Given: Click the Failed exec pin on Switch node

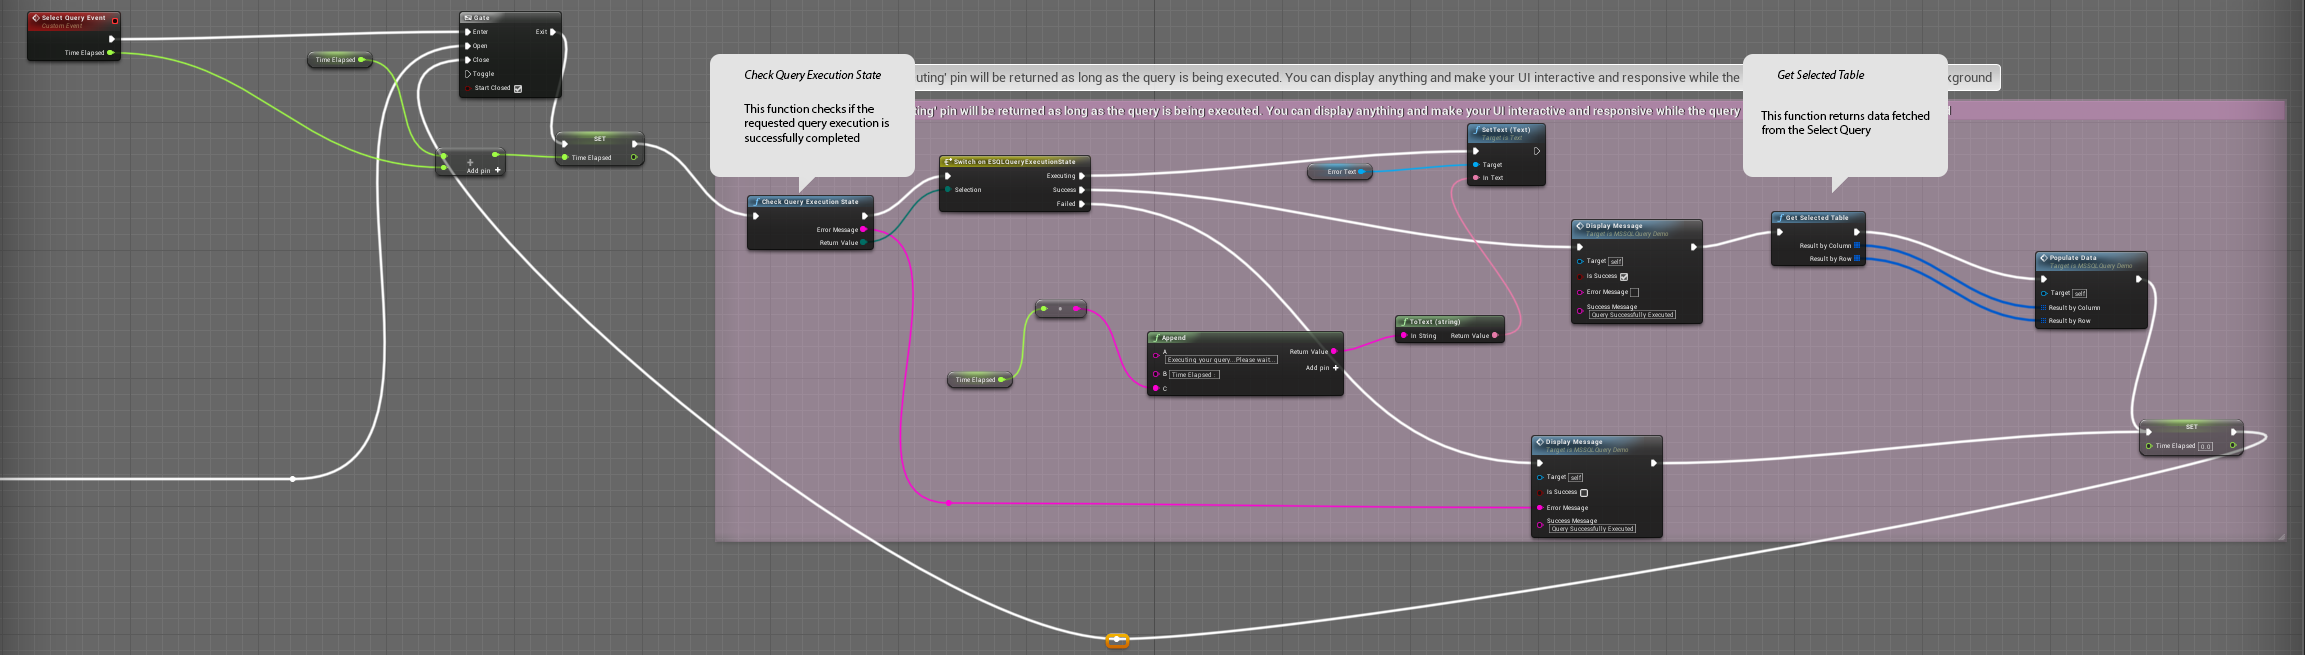Looking at the screenshot, I should pos(1081,204).
